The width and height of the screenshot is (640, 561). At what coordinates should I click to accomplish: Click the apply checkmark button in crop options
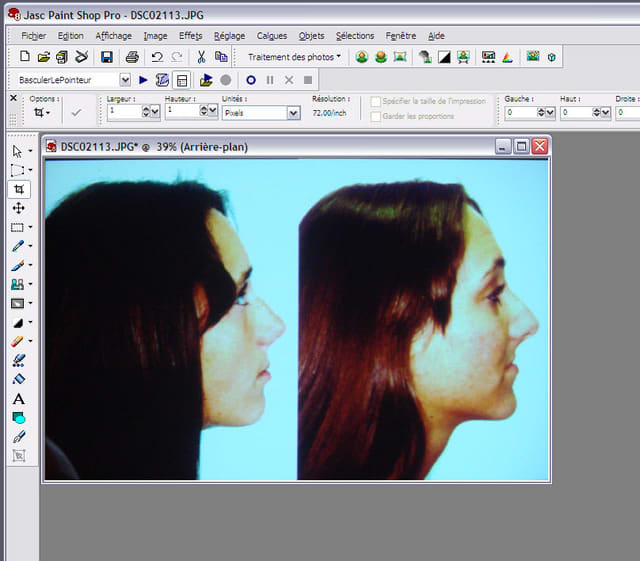coord(76,113)
